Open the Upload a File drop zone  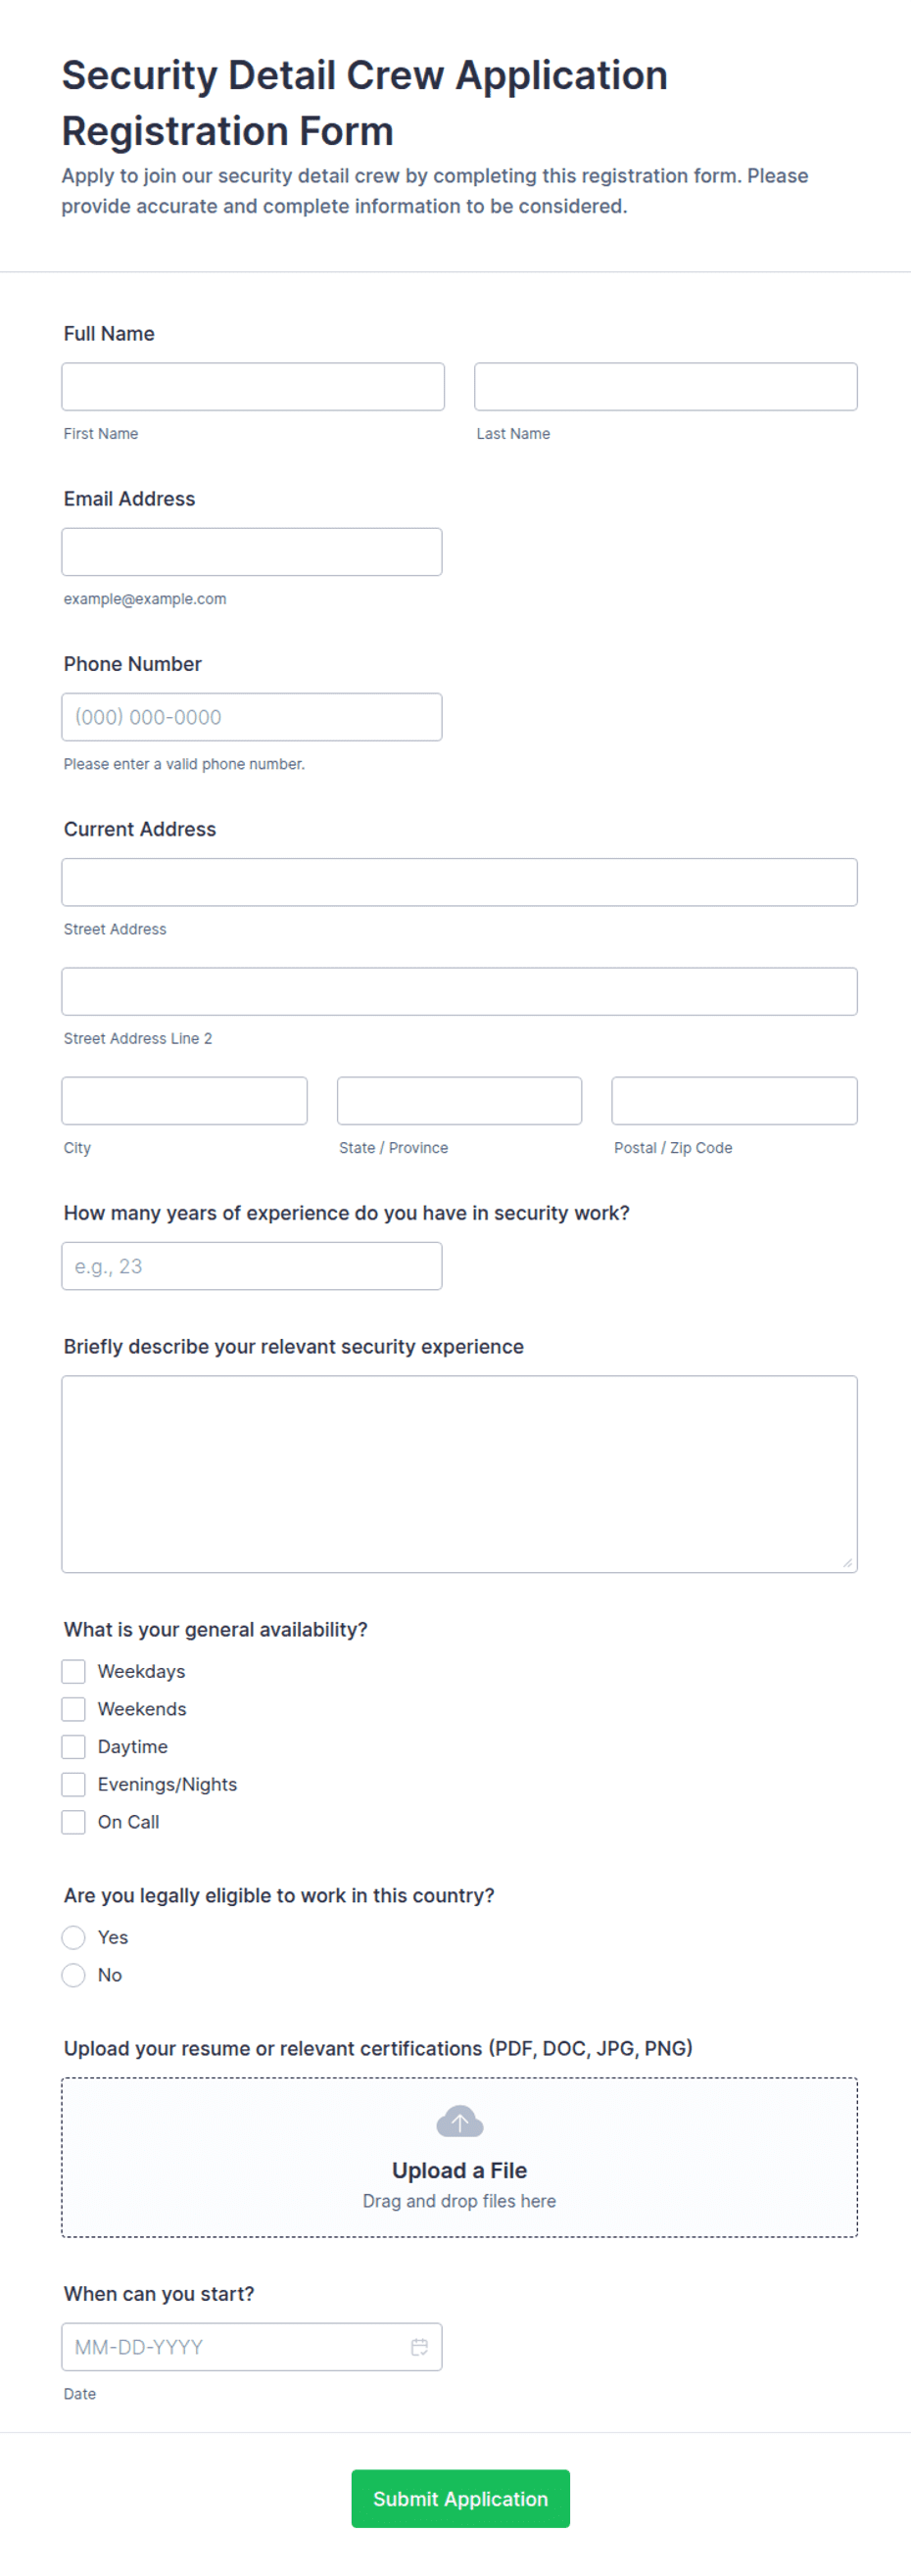click(x=459, y=2157)
